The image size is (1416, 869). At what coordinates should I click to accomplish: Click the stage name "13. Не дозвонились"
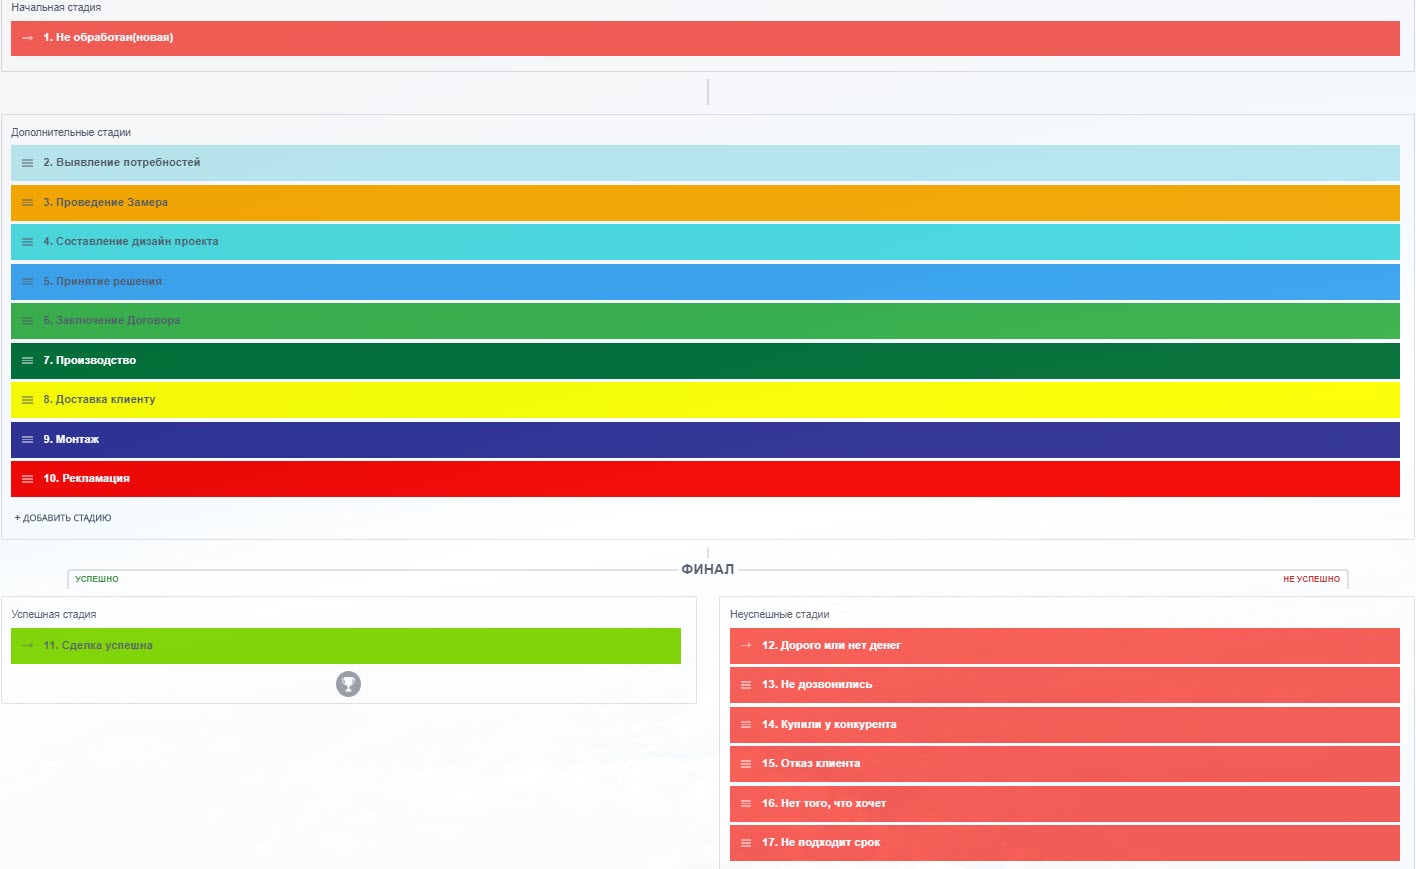[x=817, y=684]
